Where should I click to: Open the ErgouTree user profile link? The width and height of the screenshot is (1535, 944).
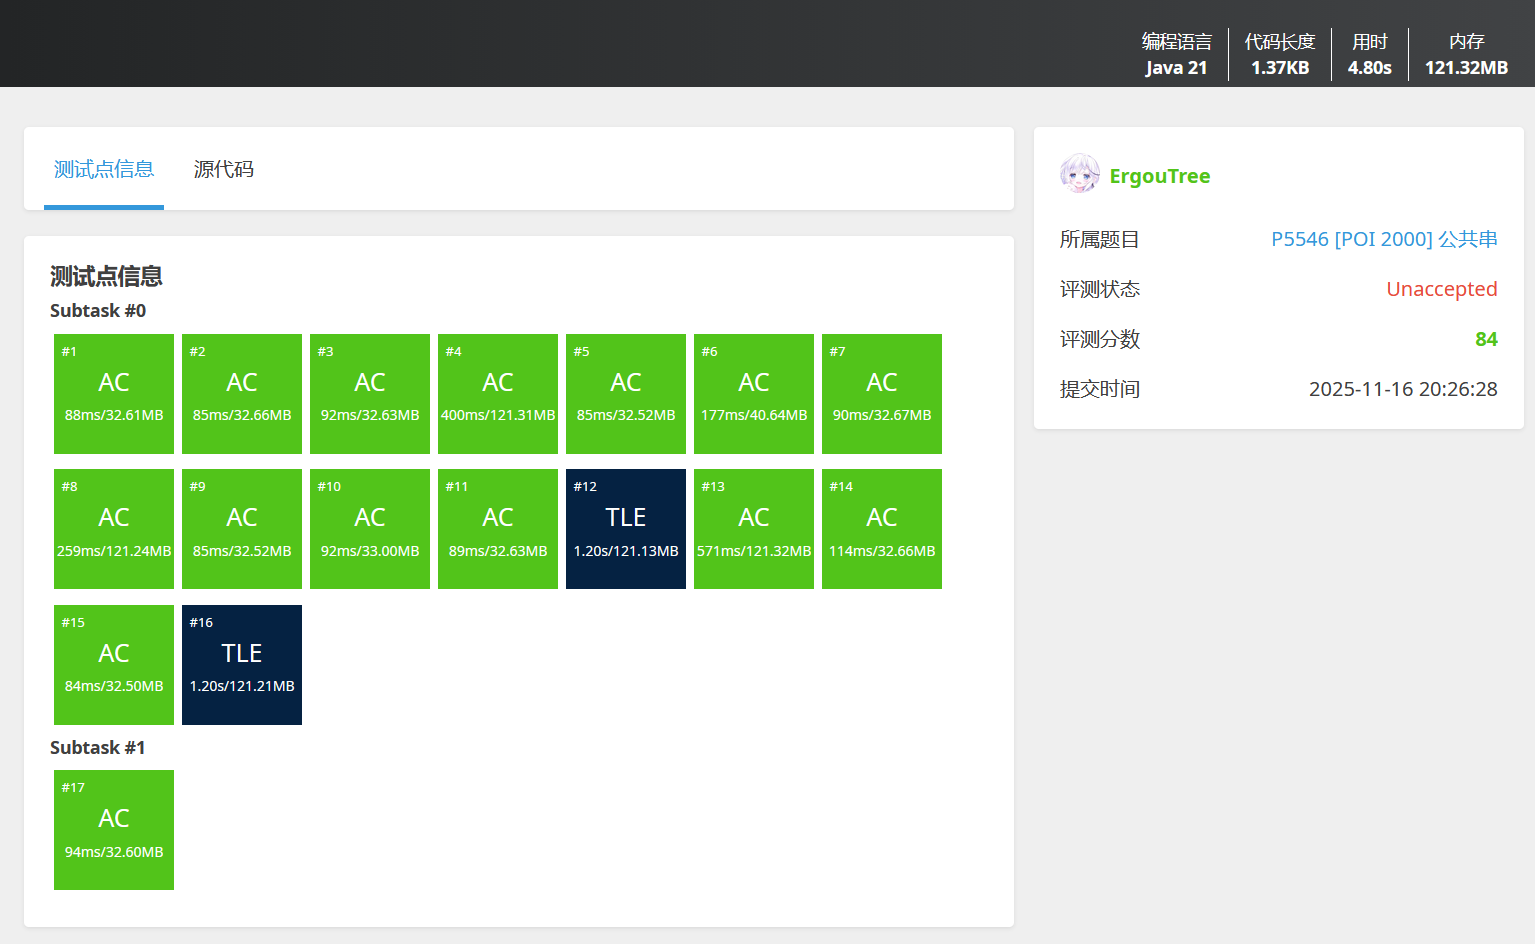tap(1159, 176)
